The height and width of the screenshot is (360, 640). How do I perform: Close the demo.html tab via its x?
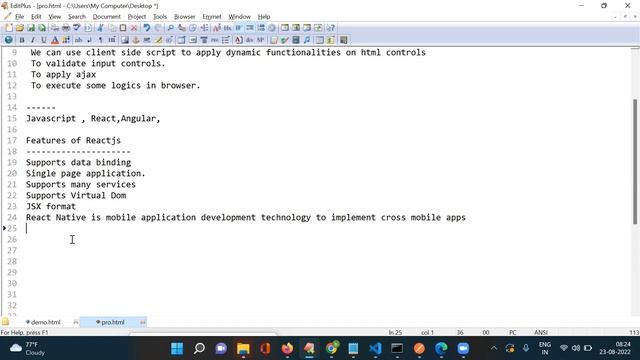[76, 322]
